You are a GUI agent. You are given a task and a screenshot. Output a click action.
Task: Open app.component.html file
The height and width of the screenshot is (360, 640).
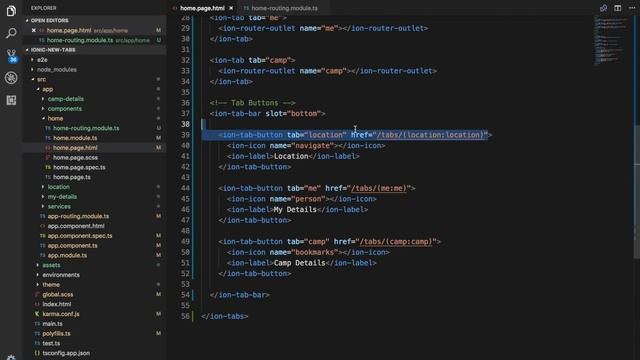pos(76,226)
